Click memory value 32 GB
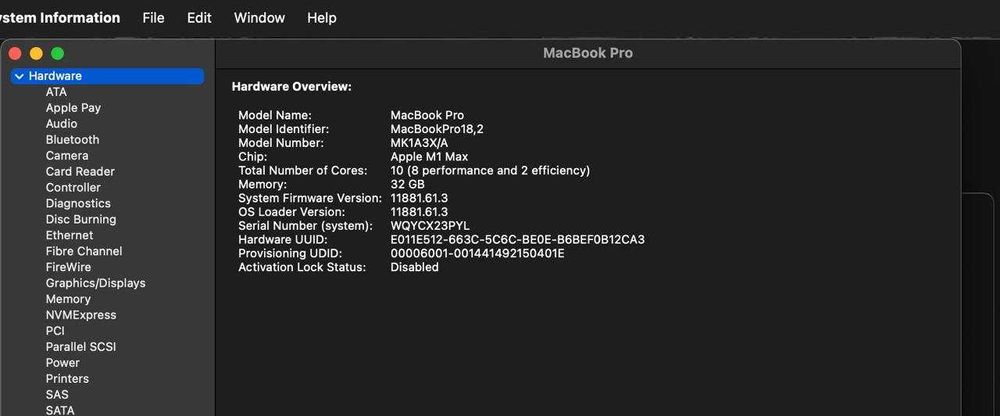Screen dimensions: 1000x416 (408, 184)
